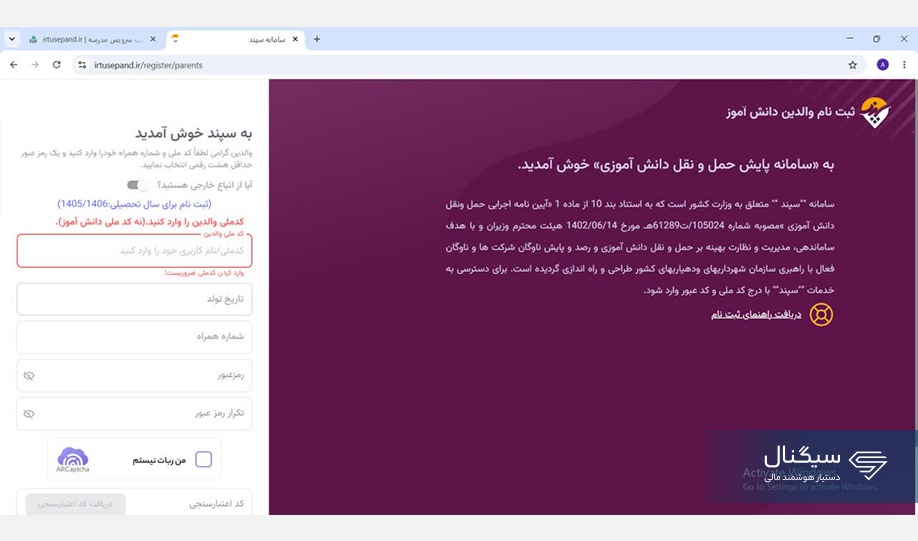Toggle the foreign national switch
This screenshot has width=918, height=541.
coord(138,185)
